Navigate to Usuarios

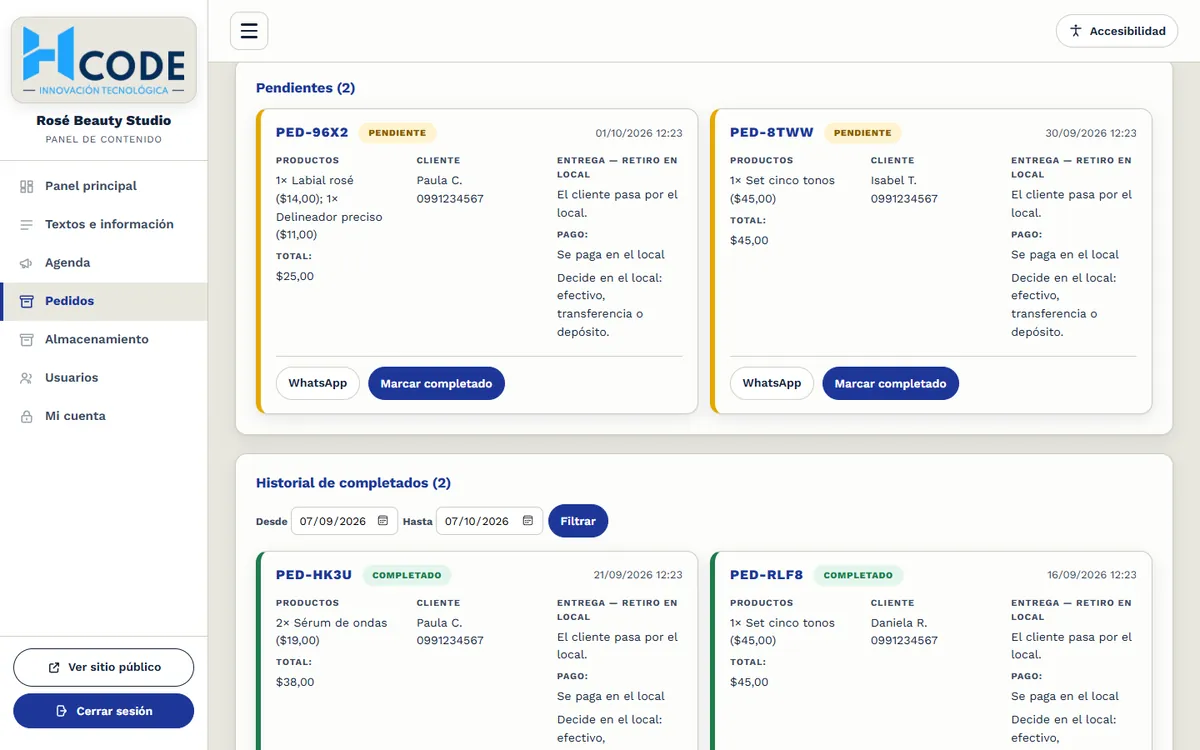104,378
